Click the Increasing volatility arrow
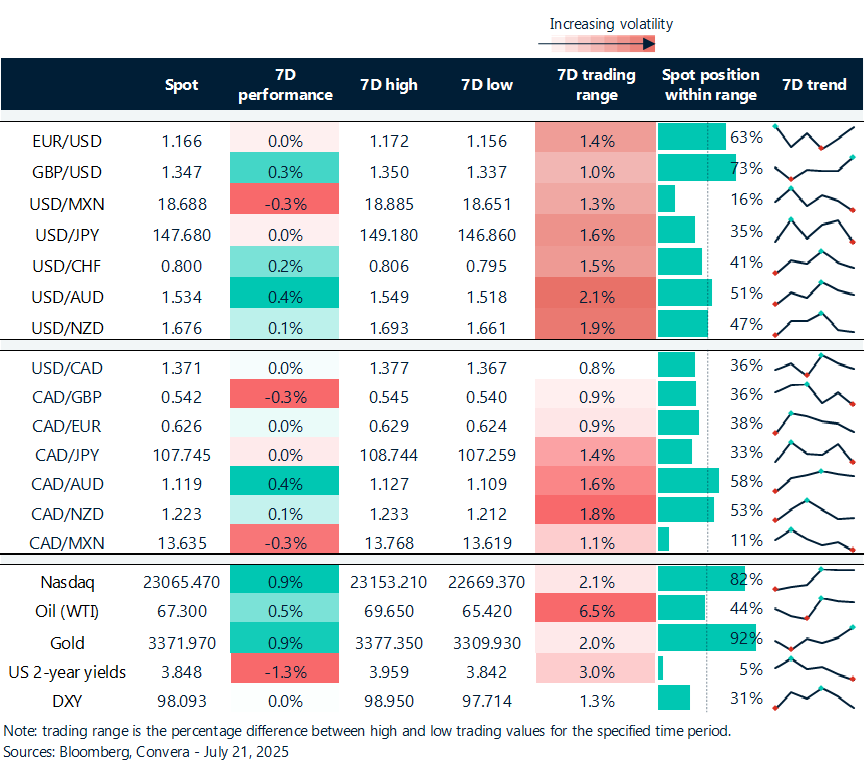Viewport: 865px width, 772px height. click(x=597, y=44)
